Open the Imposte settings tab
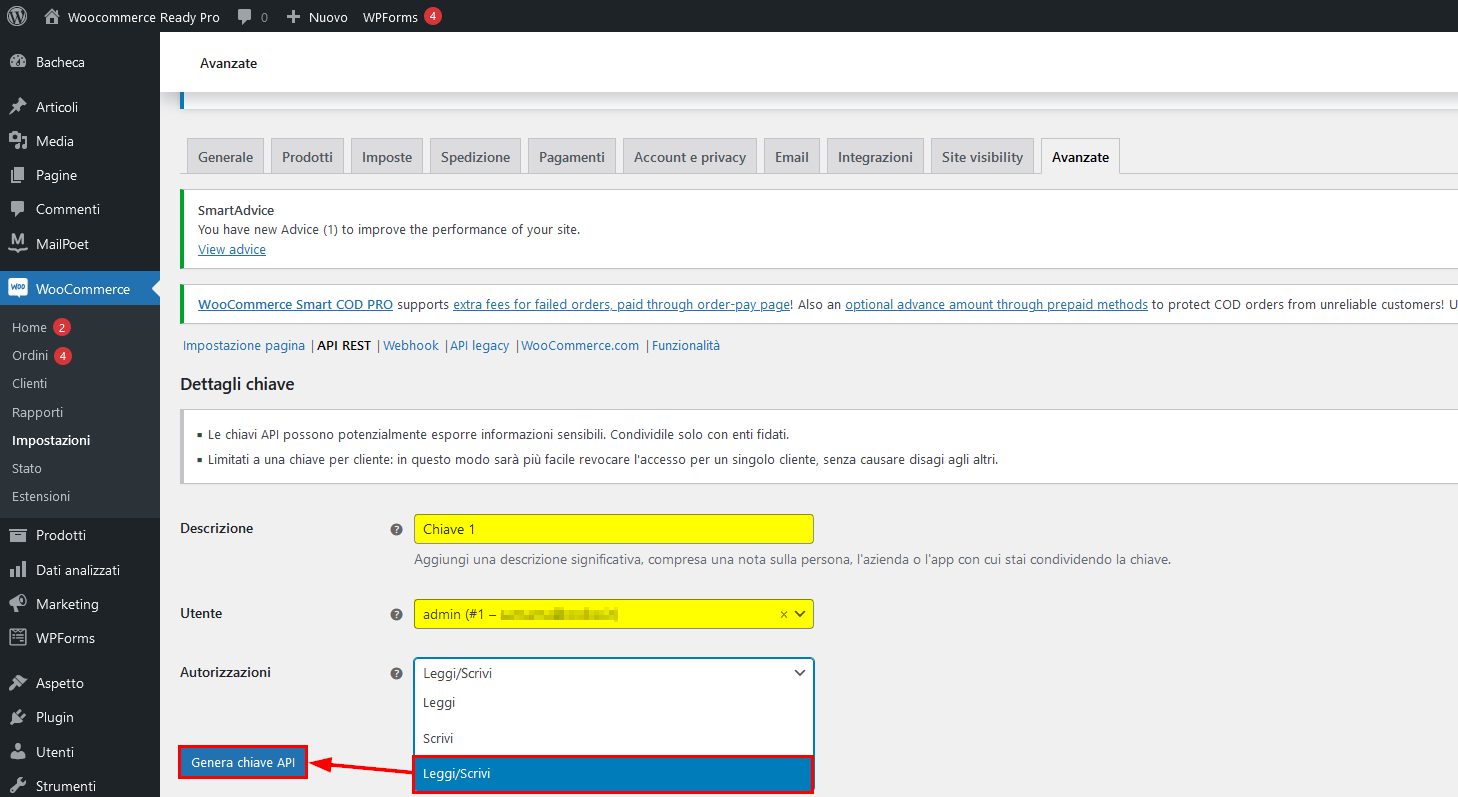The width and height of the screenshot is (1458, 797). pos(387,157)
